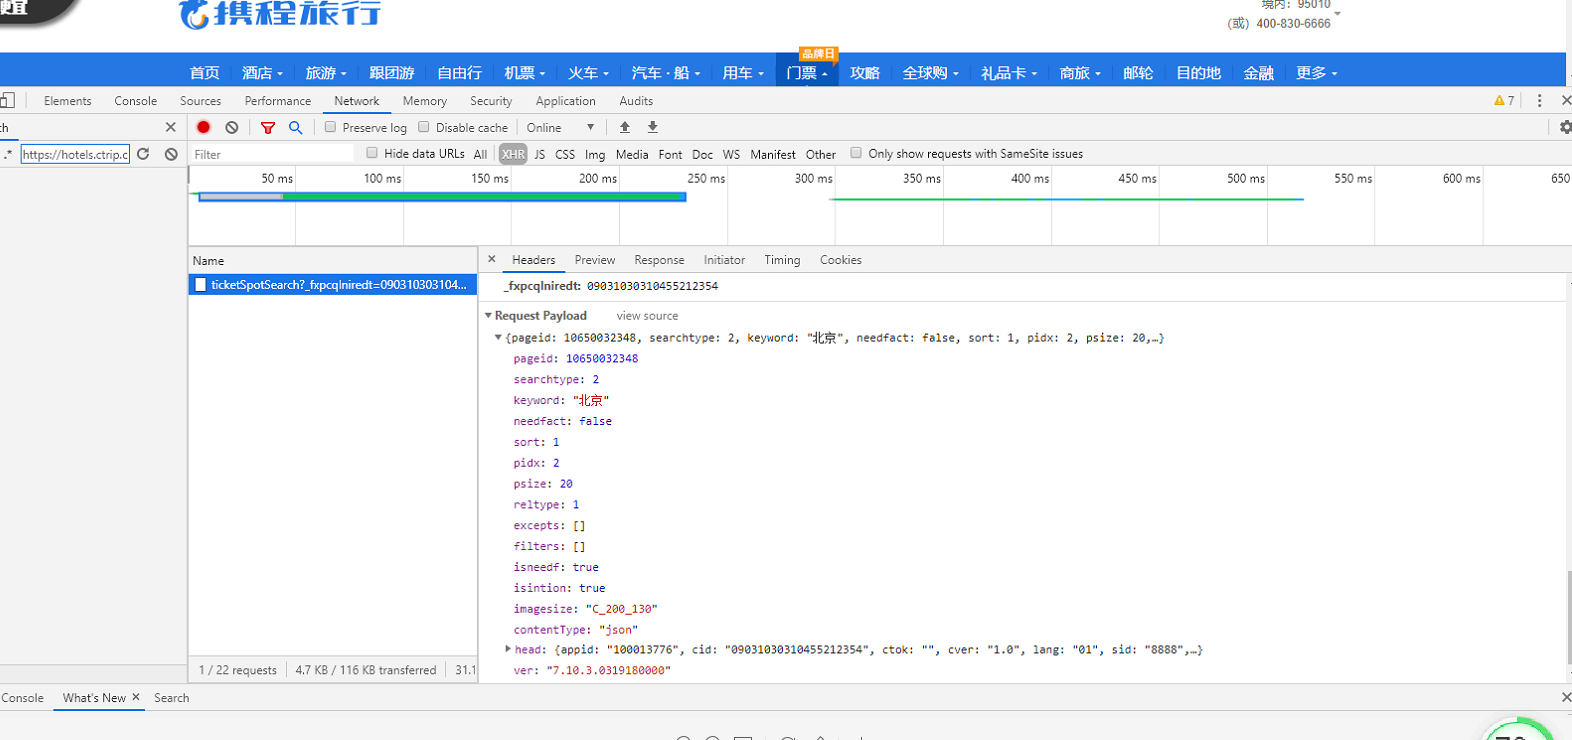
Task: Click the export HAR download arrow
Action: tap(653, 127)
